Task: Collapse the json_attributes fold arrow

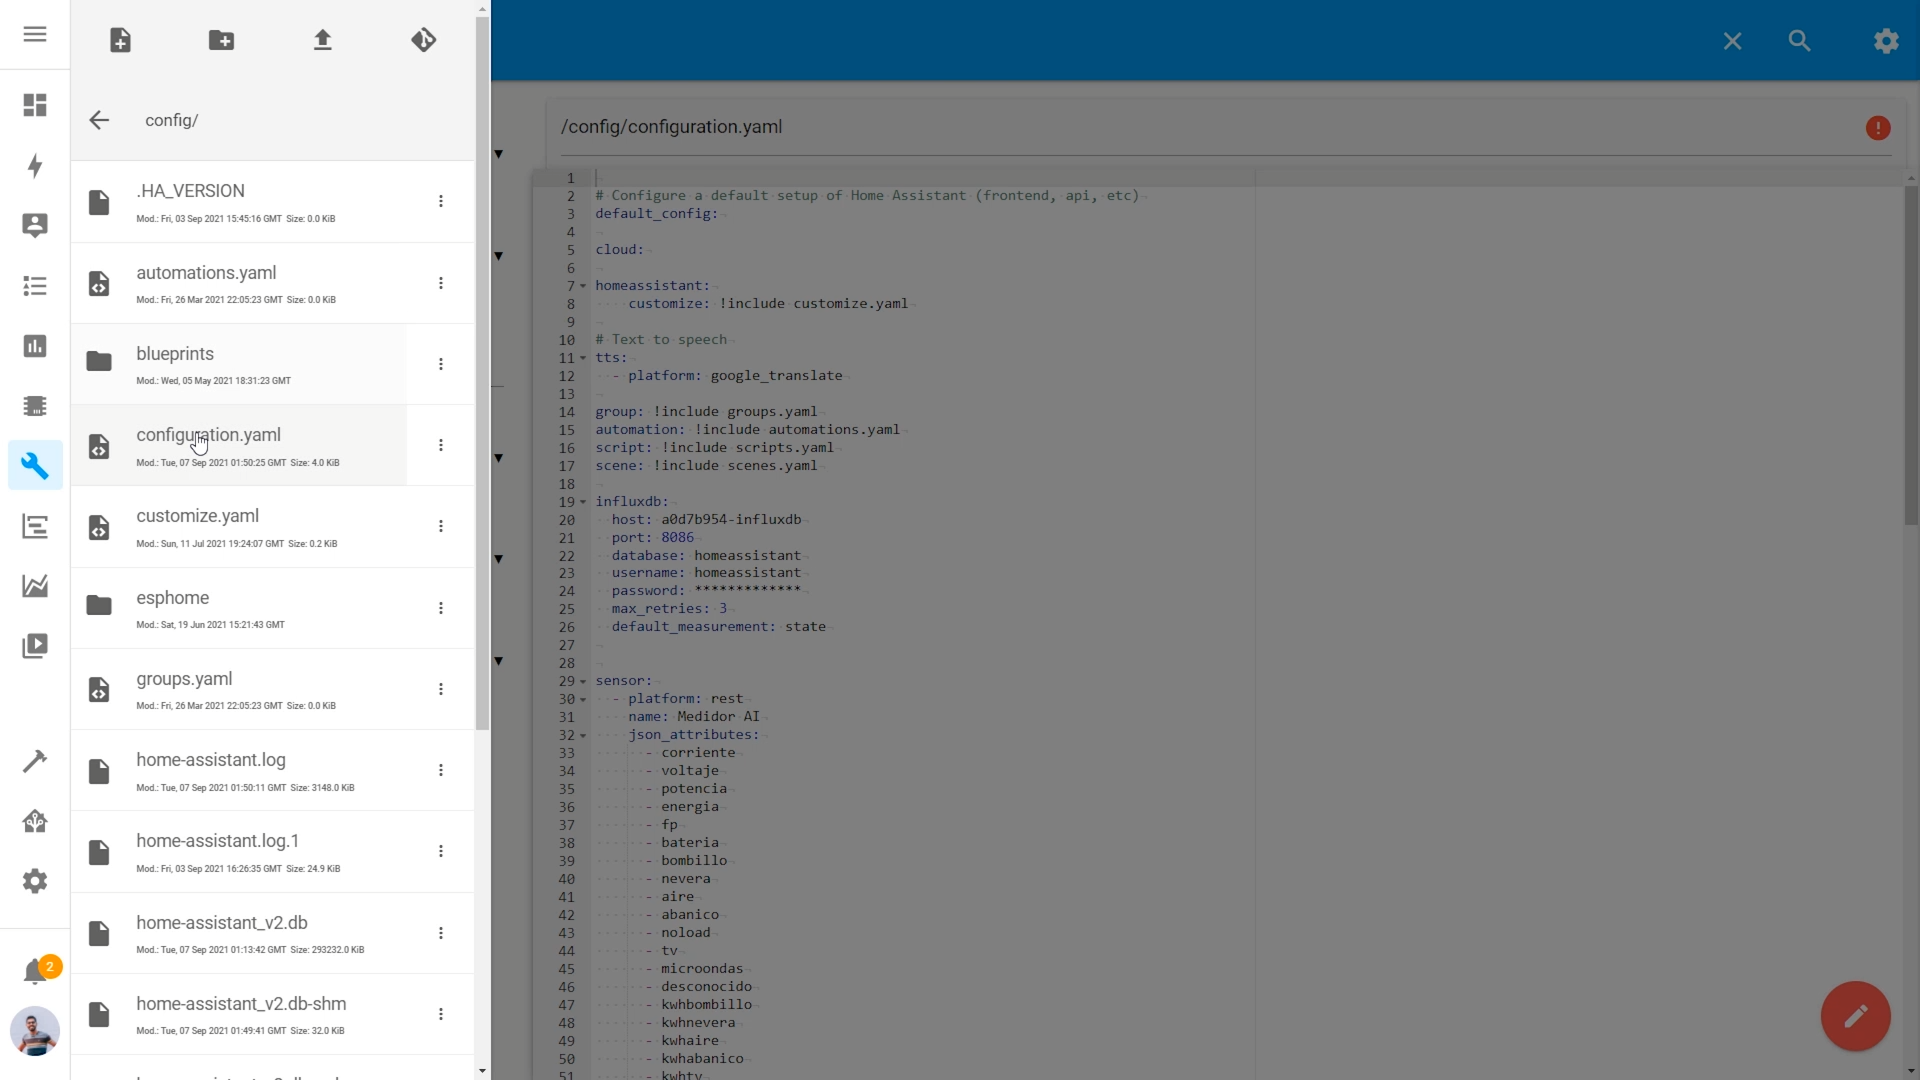Action: coord(583,735)
